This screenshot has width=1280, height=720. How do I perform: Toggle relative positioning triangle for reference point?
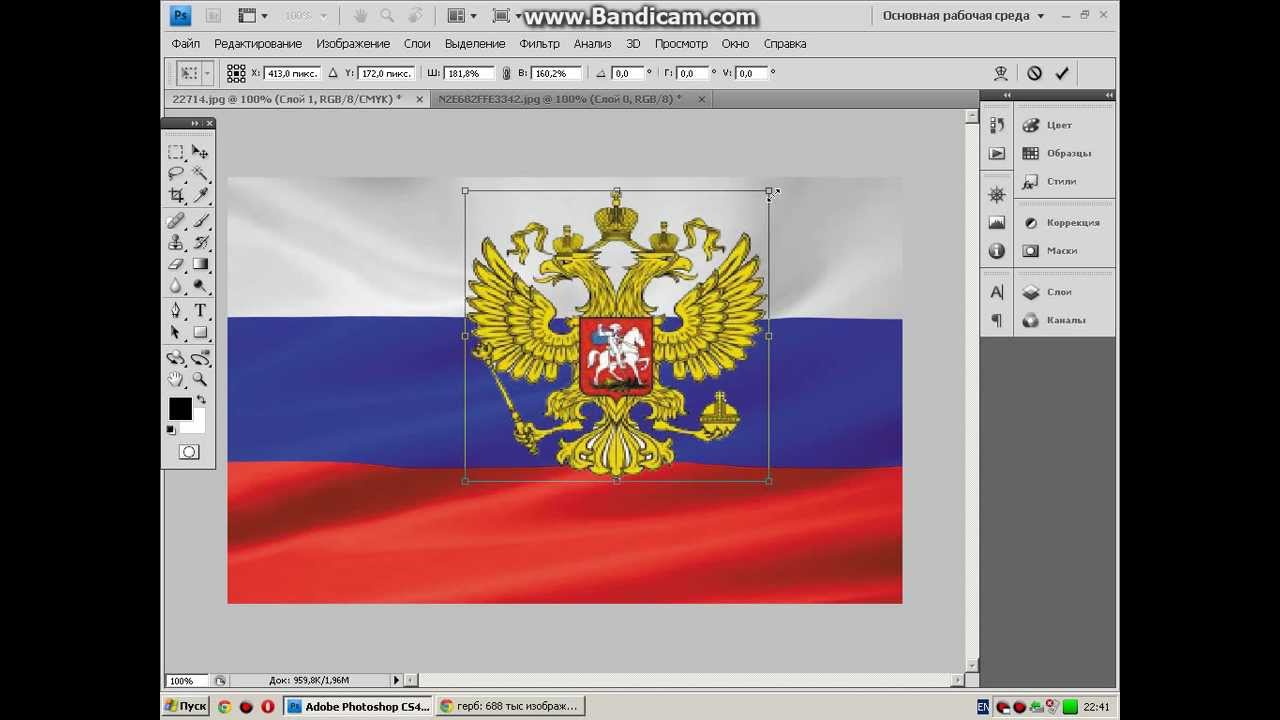pos(333,73)
